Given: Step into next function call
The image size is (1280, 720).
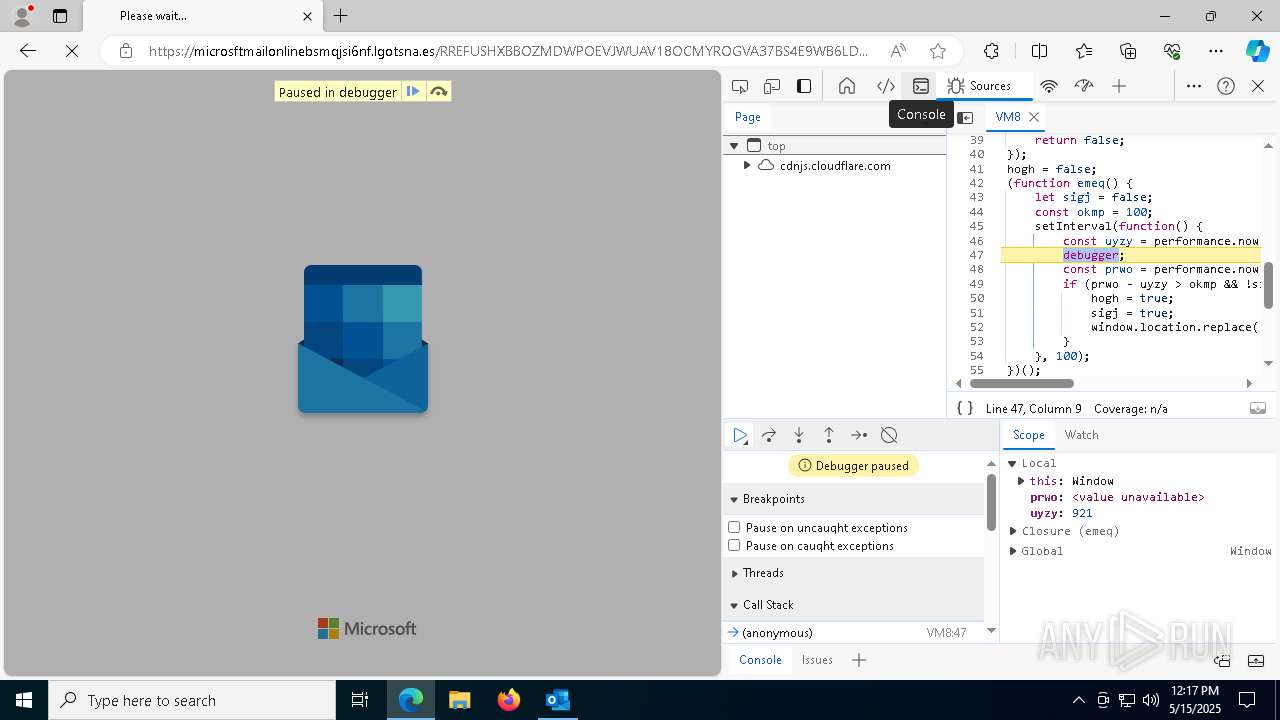Looking at the screenshot, I should 799,435.
